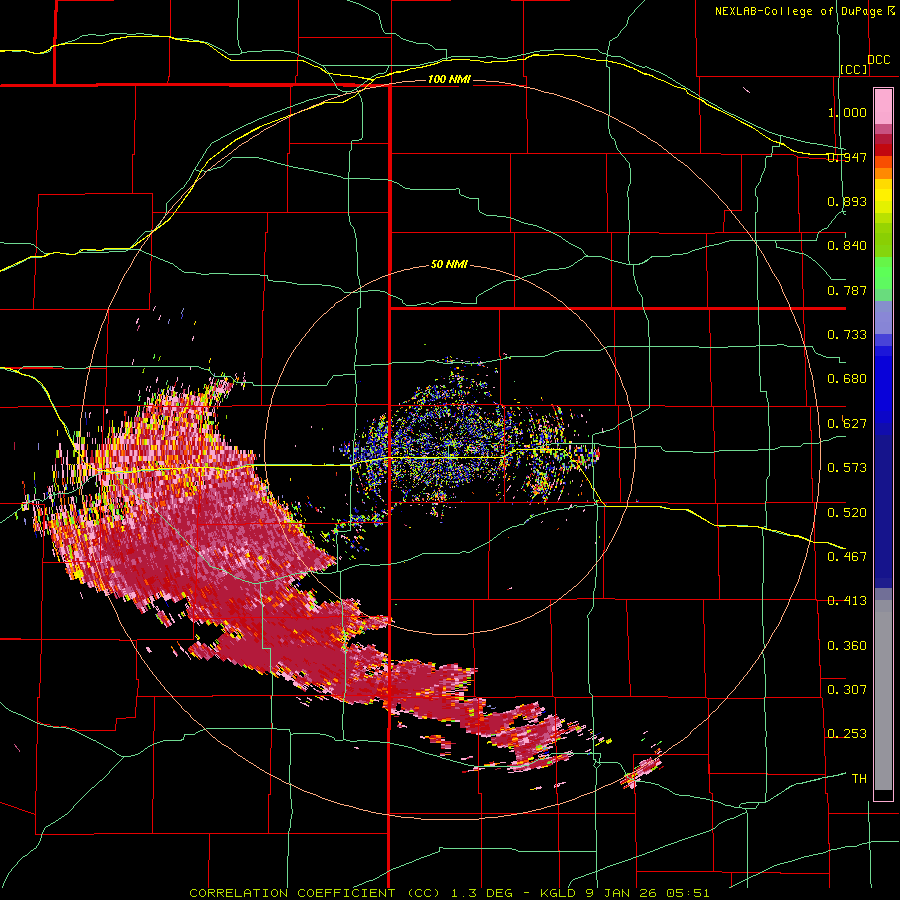Select the 0.733 scale value
Viewport: 900px width, 900px height.
(847, 335)
